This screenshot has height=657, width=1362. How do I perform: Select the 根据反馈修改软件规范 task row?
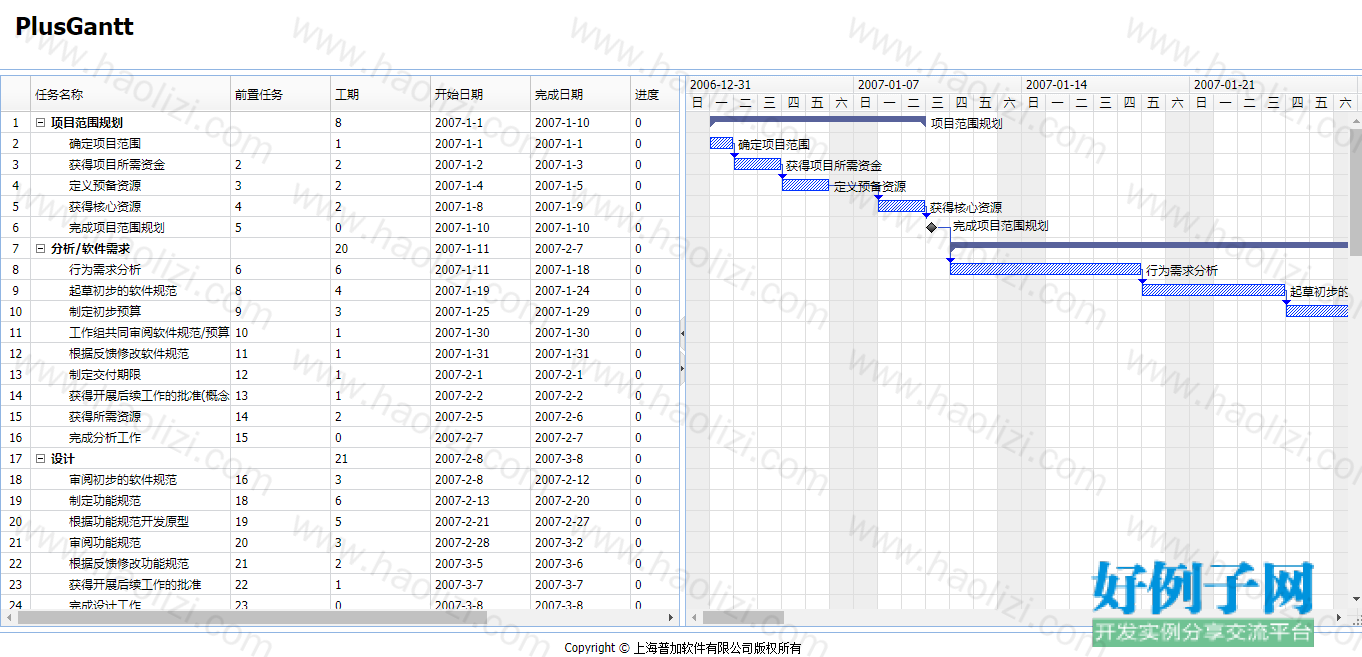point(340,353)
